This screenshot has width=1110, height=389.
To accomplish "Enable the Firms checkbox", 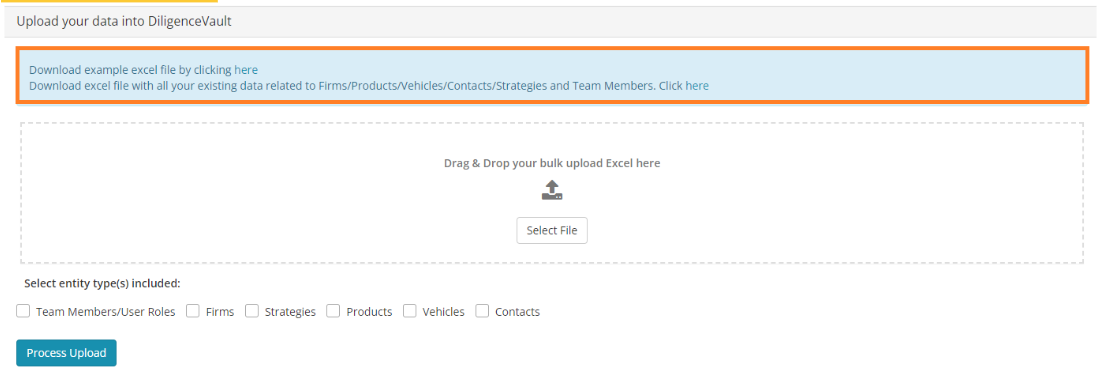I will [193, 311].
